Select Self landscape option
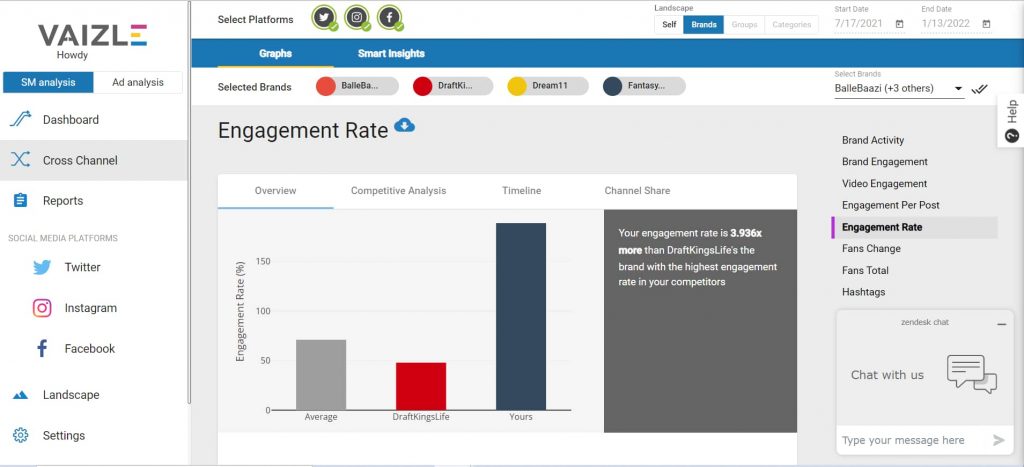The image size is (1024, 467). tap(669, 25)
